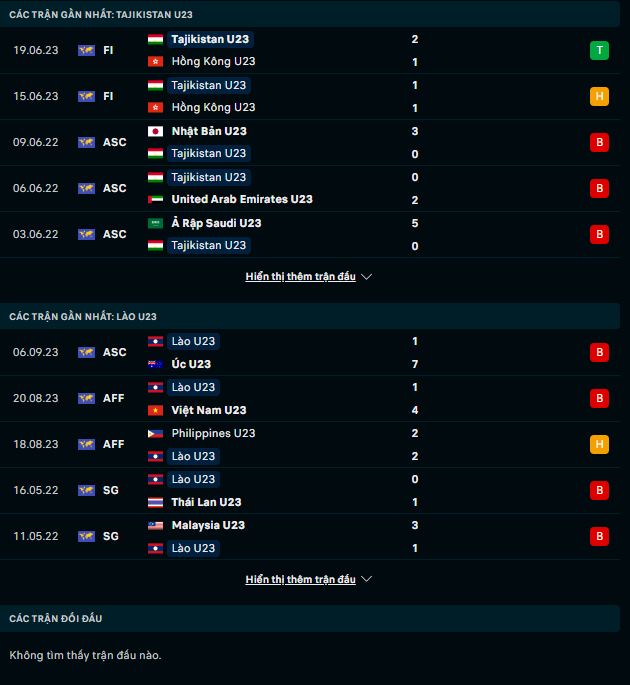630x685 pixels.
Task: Click the Saudi Arabia flag icon
Action: point(155,223)
